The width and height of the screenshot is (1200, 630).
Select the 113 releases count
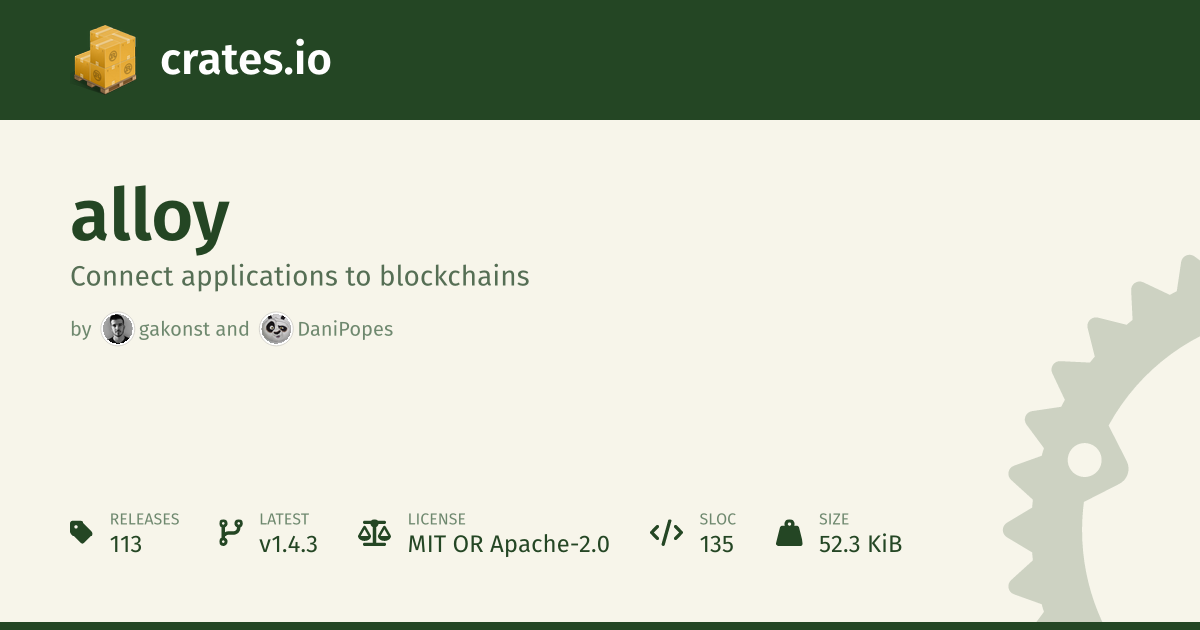coord(126,544)
